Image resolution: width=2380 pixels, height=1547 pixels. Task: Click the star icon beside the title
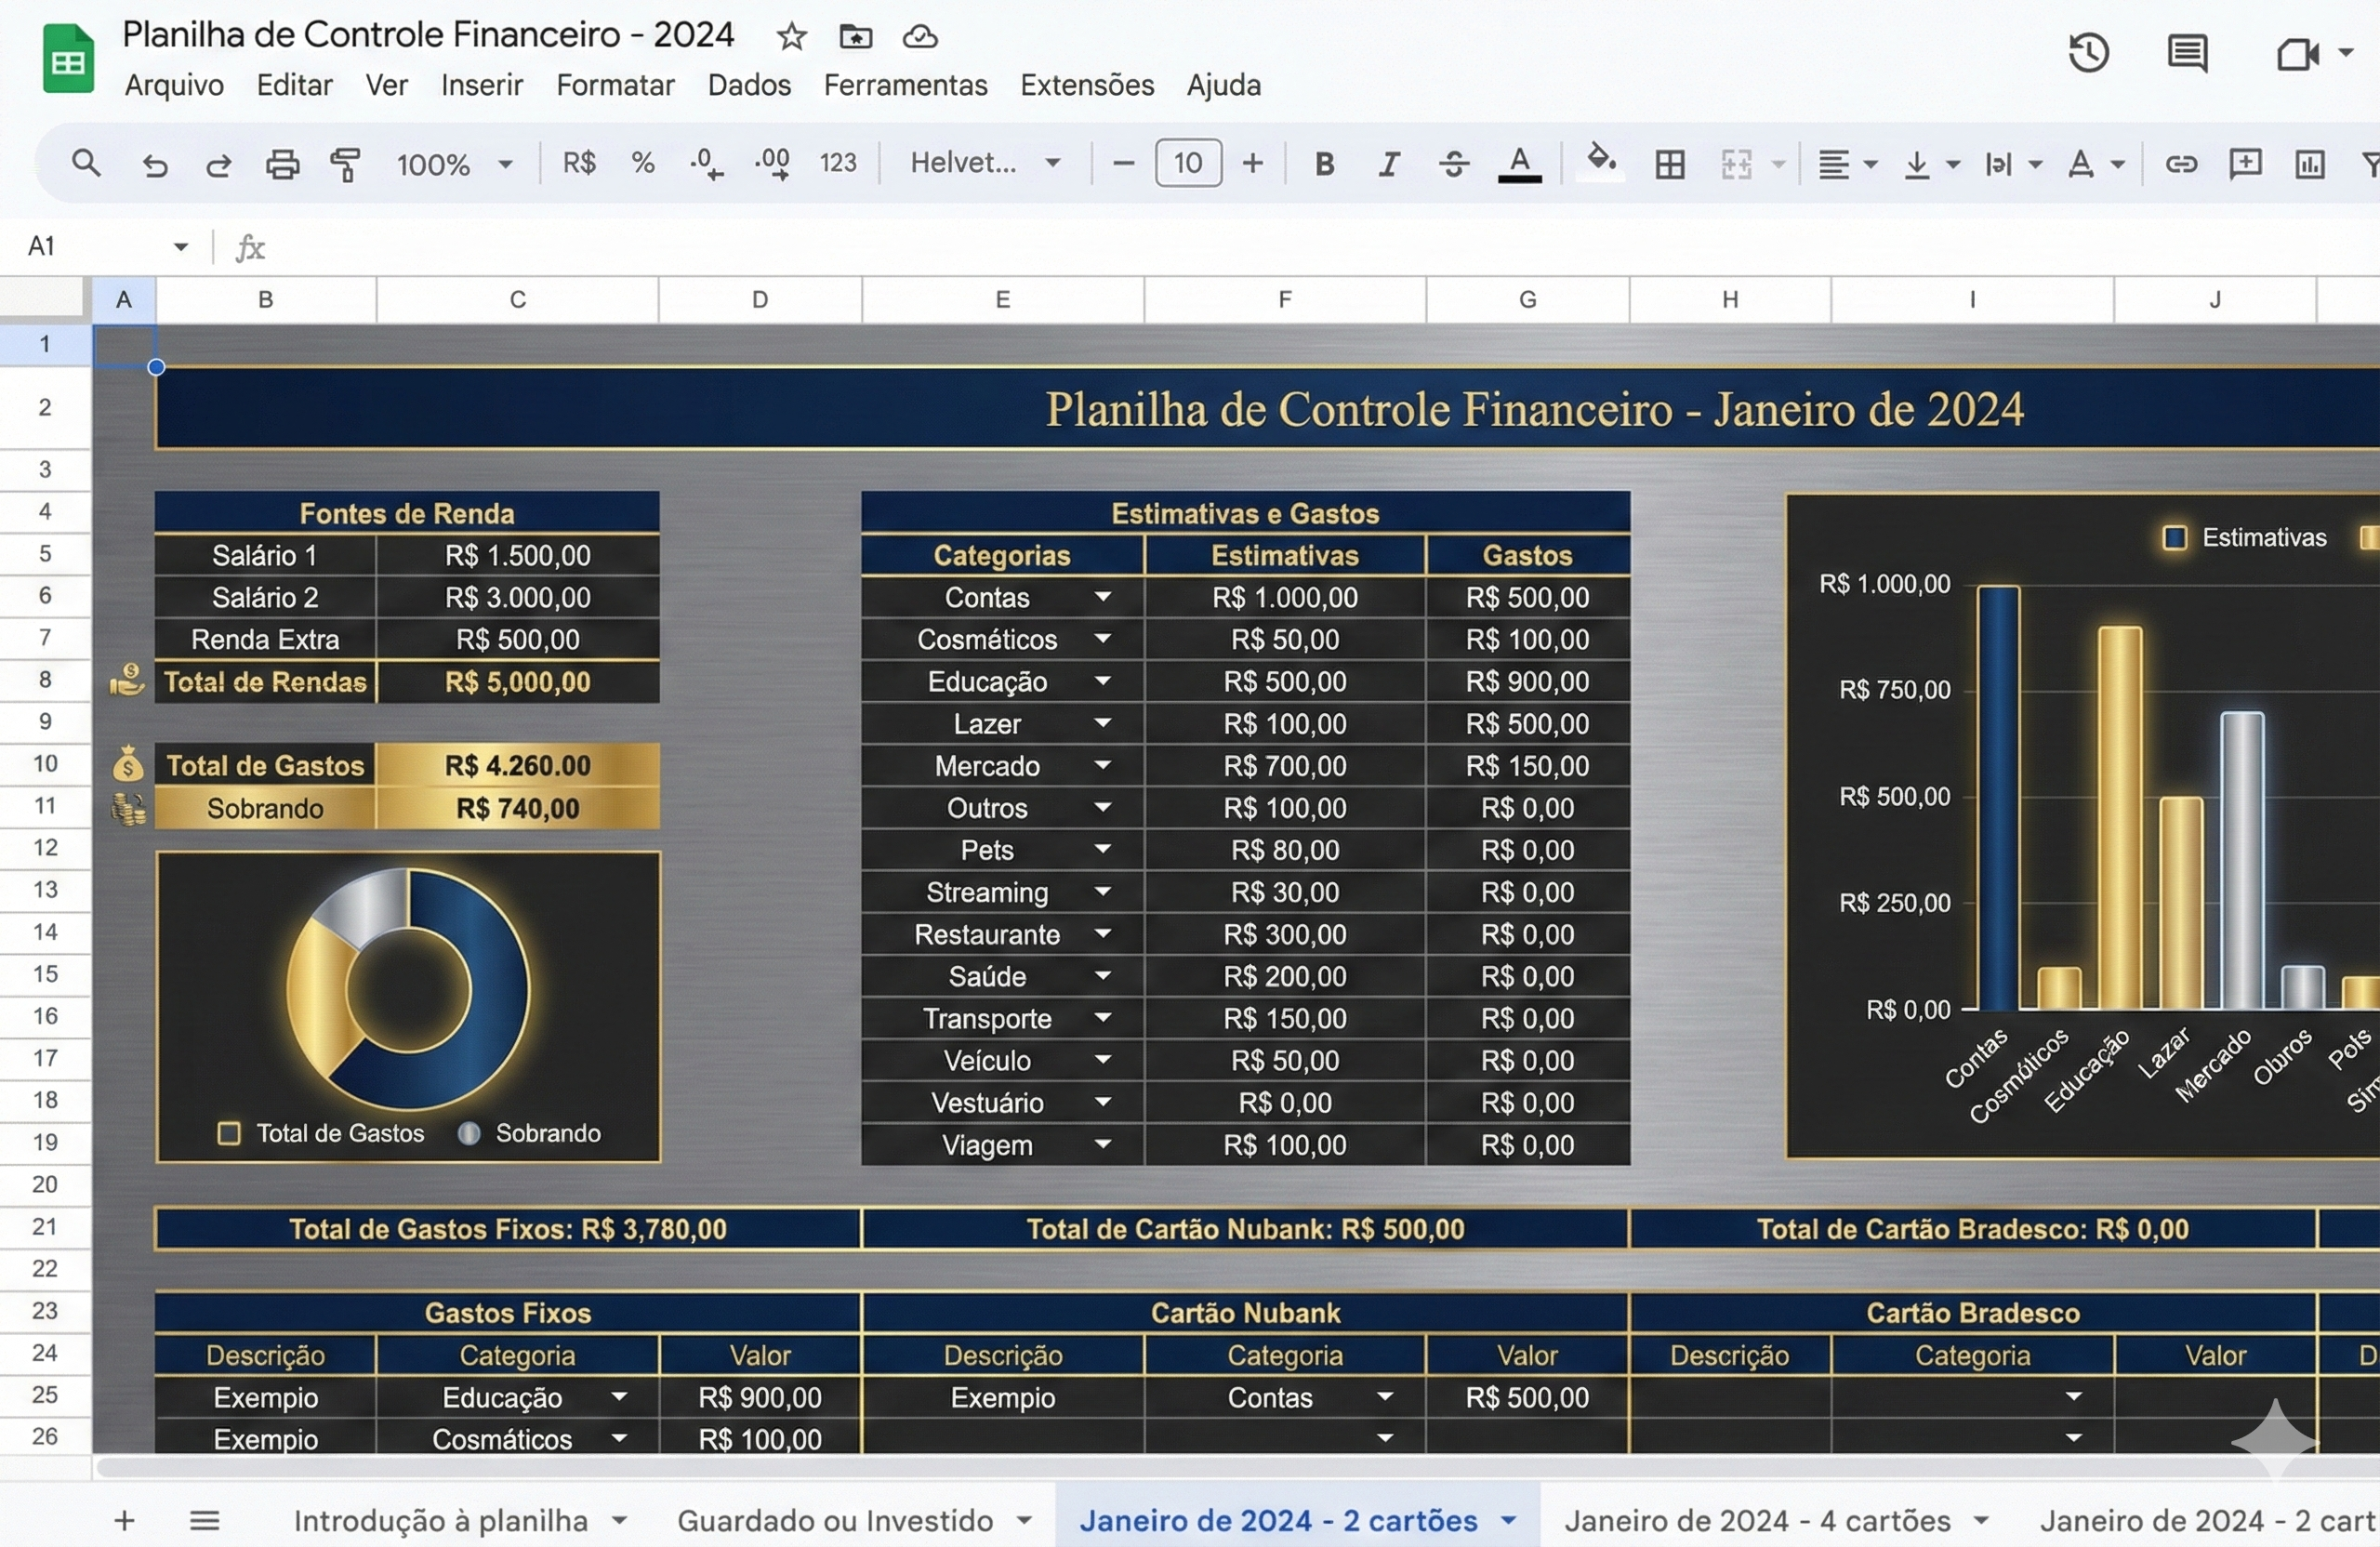click(x=791, y=37)
